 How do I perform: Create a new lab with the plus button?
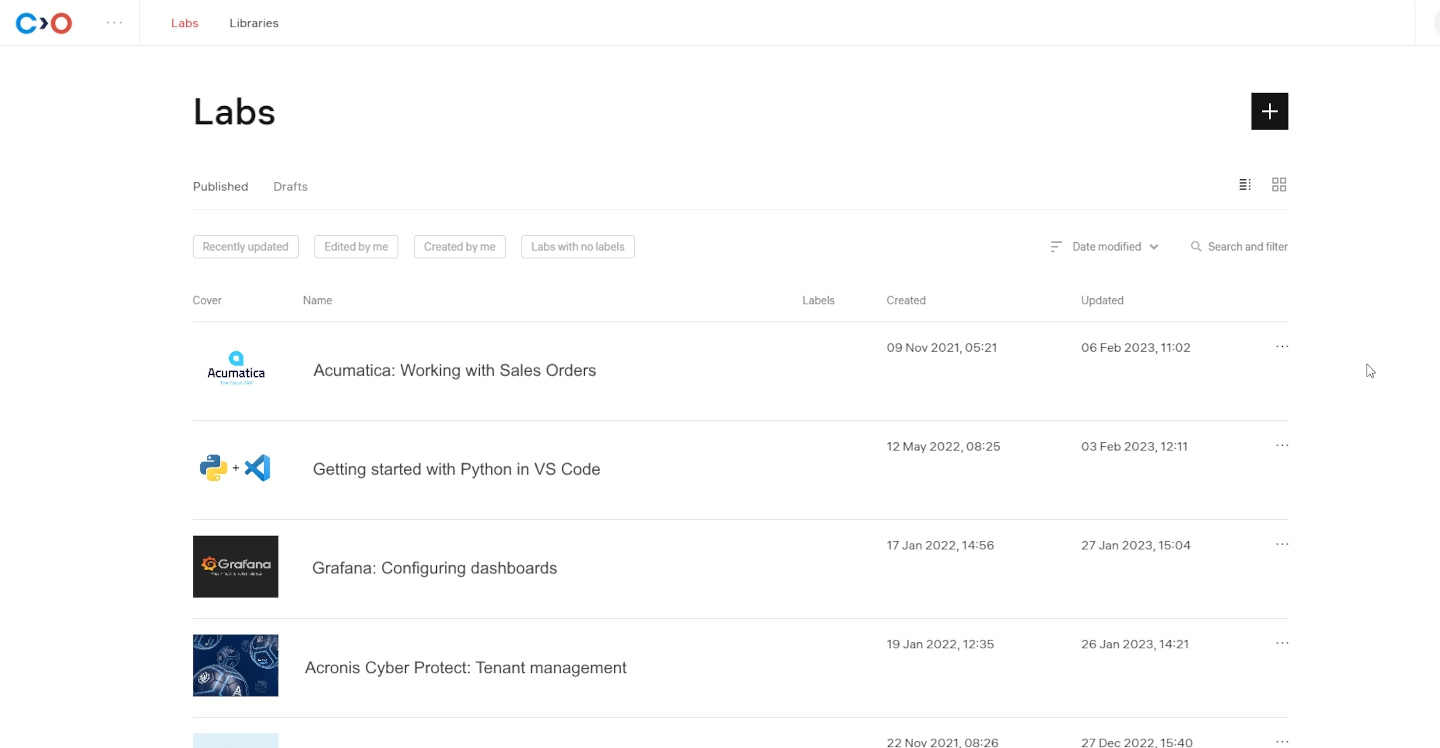(x=1269, y=111)
